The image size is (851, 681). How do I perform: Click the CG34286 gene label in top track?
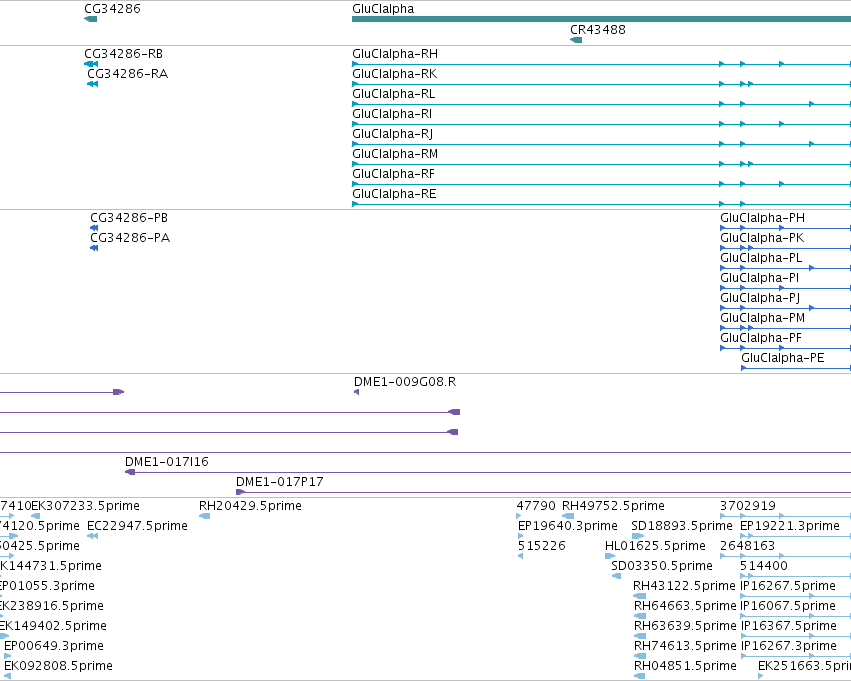point(112,9)
